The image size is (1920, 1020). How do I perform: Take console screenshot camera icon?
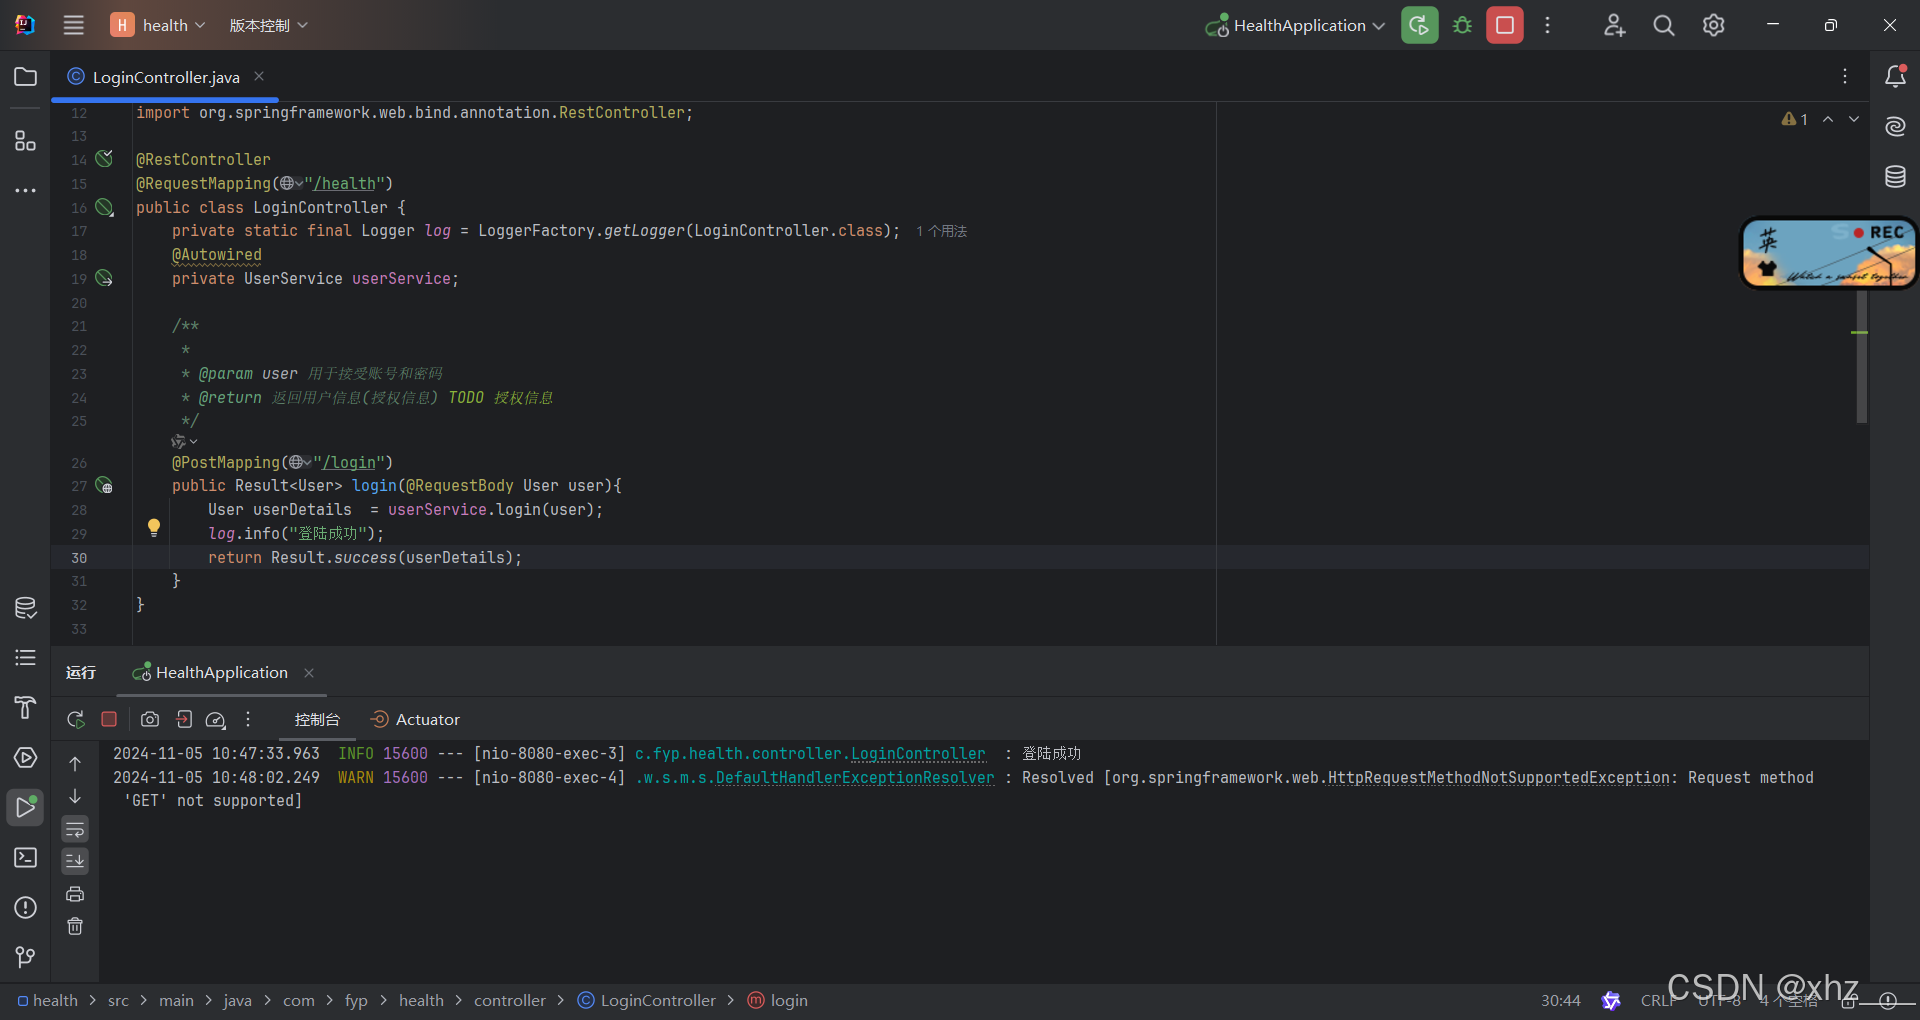150,719
